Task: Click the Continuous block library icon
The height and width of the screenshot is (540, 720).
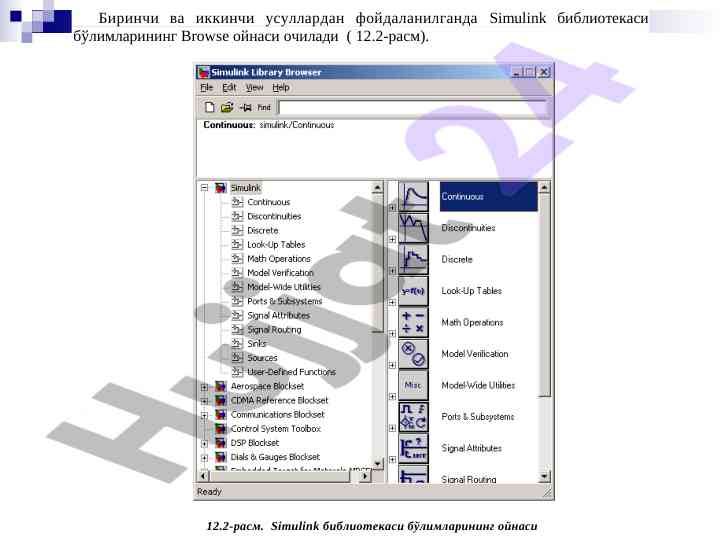Action: pos(413,196)
